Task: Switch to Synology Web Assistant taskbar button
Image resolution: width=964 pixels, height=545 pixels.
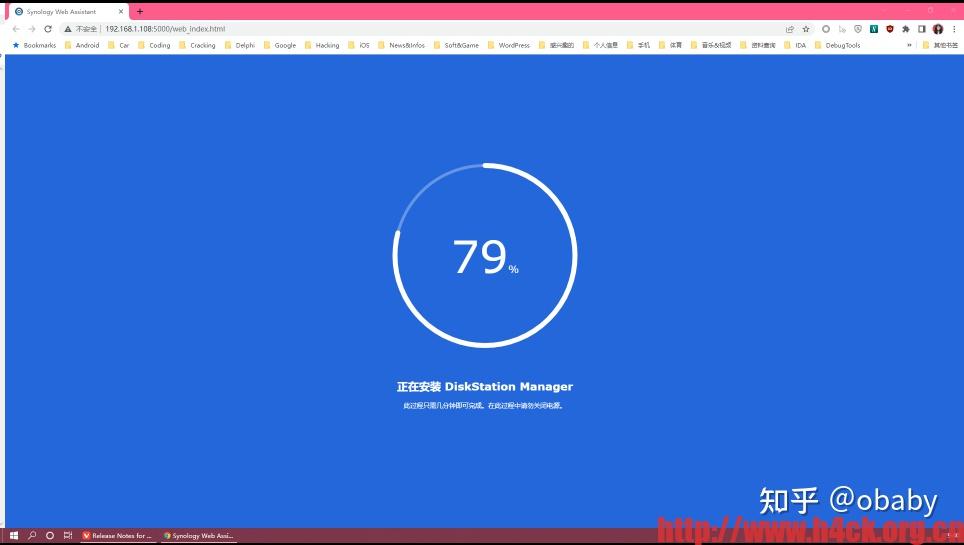Action: pos(199,535)
